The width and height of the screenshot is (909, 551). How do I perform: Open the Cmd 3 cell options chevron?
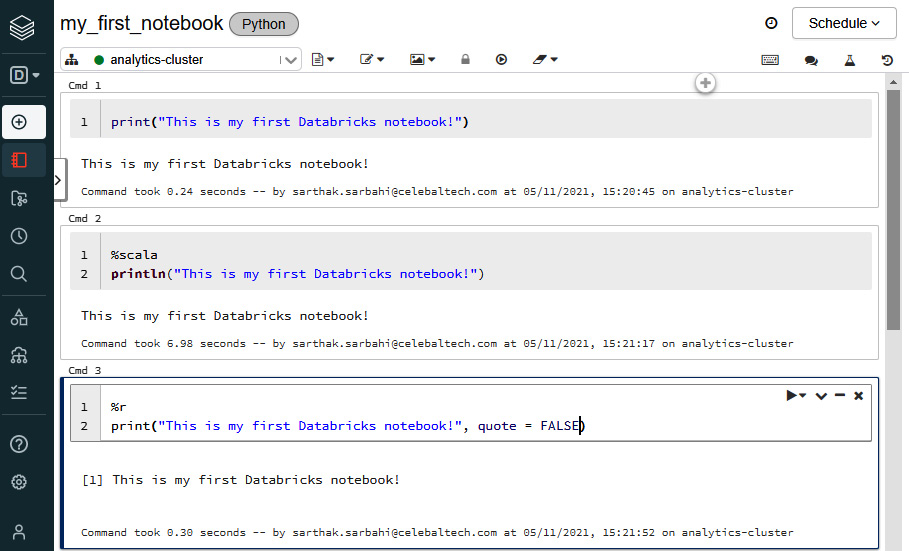click(x=821, y=396)
